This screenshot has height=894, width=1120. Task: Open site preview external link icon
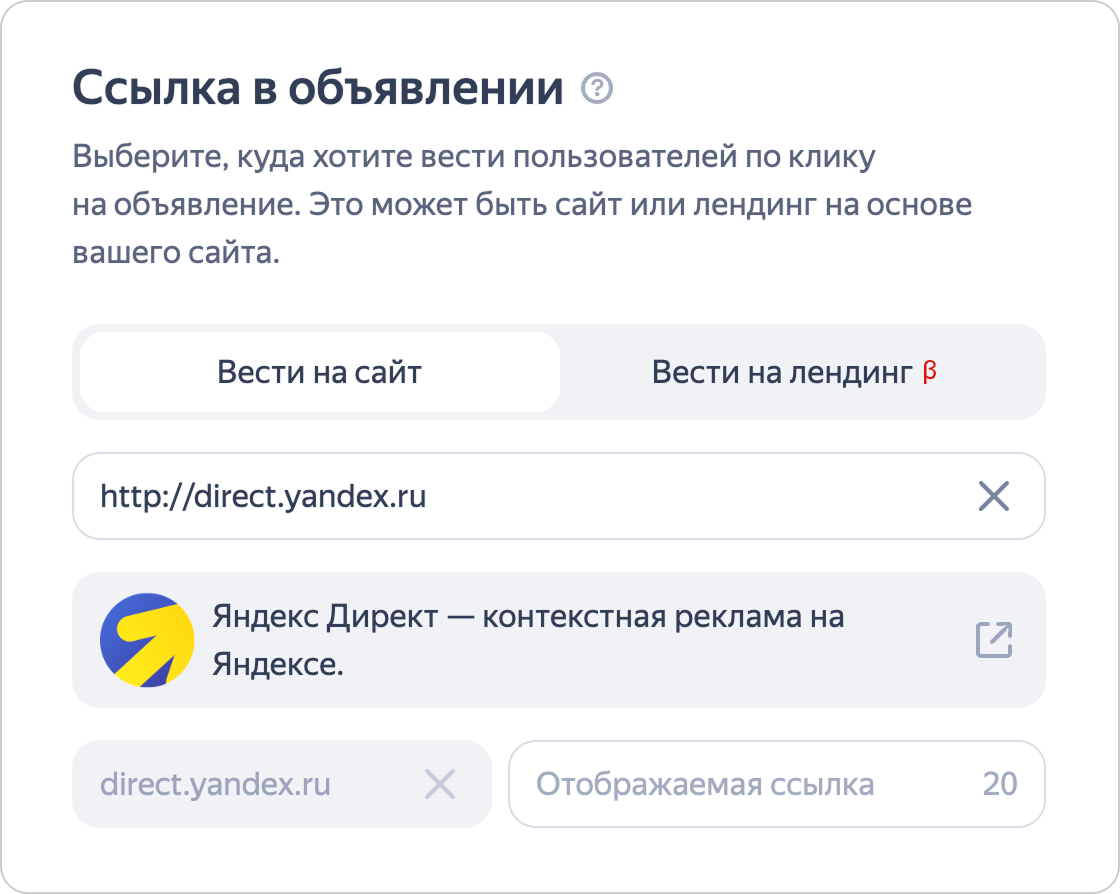994,640
